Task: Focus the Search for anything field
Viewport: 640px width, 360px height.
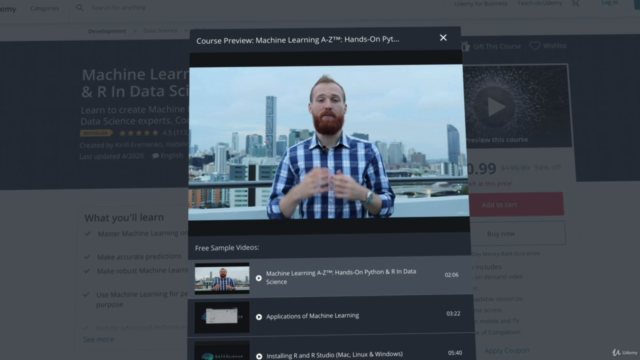Action: pyautogui.click(x=118, y=7)
